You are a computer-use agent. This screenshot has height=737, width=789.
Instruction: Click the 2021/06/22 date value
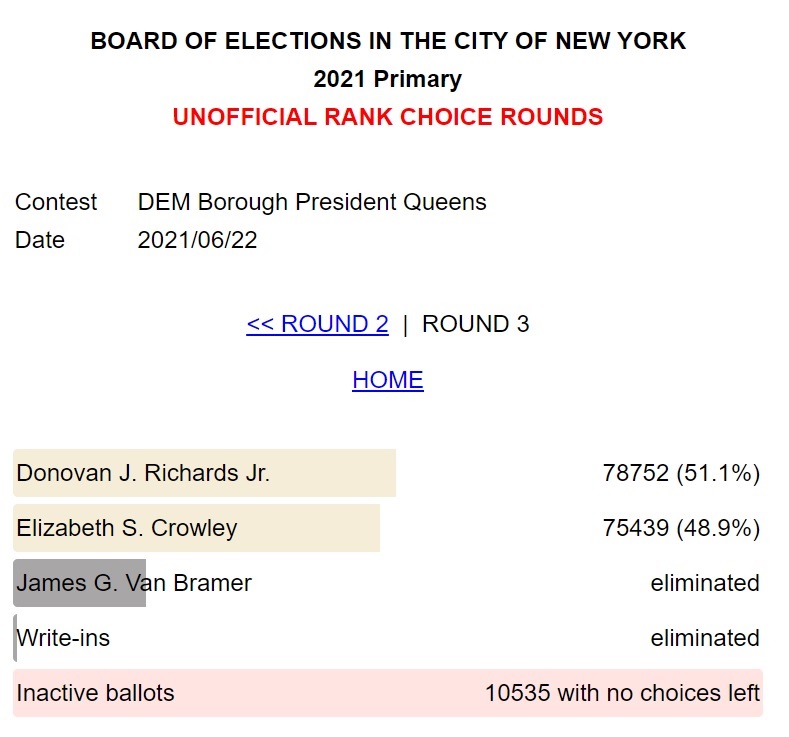[197, 240]
